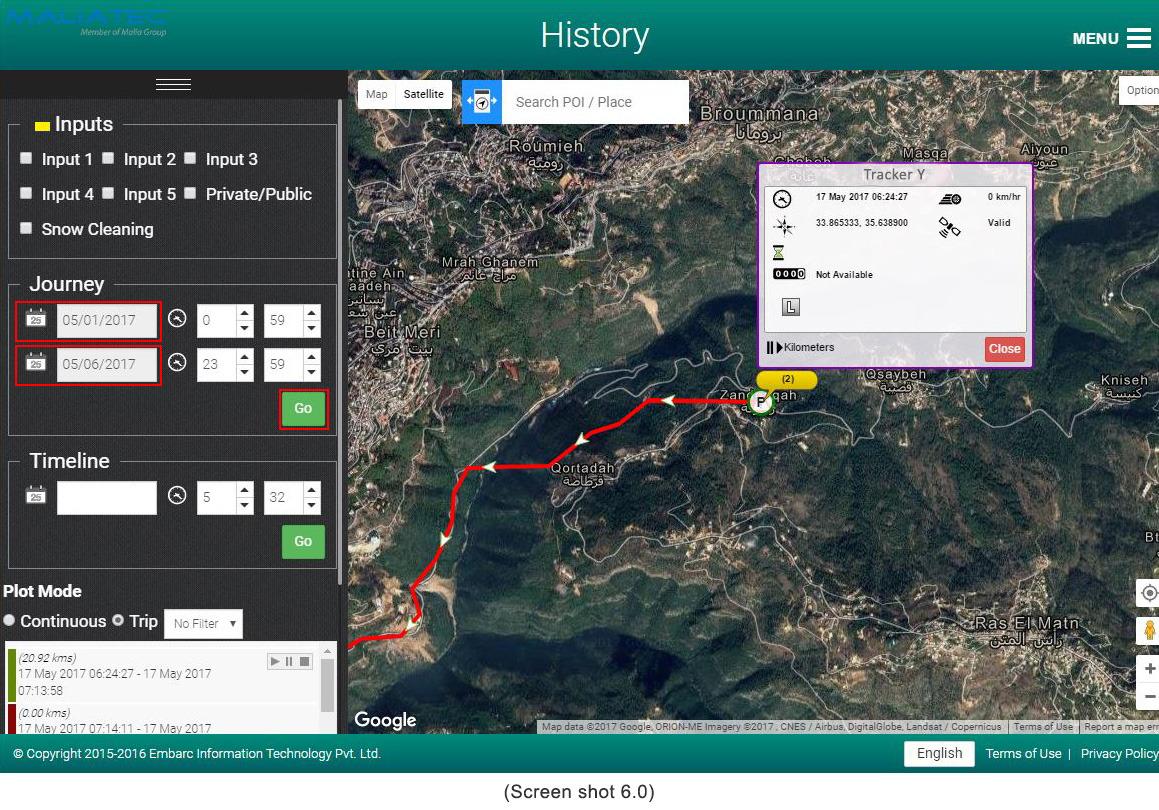The width and height of the screenshot is (1159, 810).
Task: Click the Journey end date field 05/06/2017
Action: [107, 364]
